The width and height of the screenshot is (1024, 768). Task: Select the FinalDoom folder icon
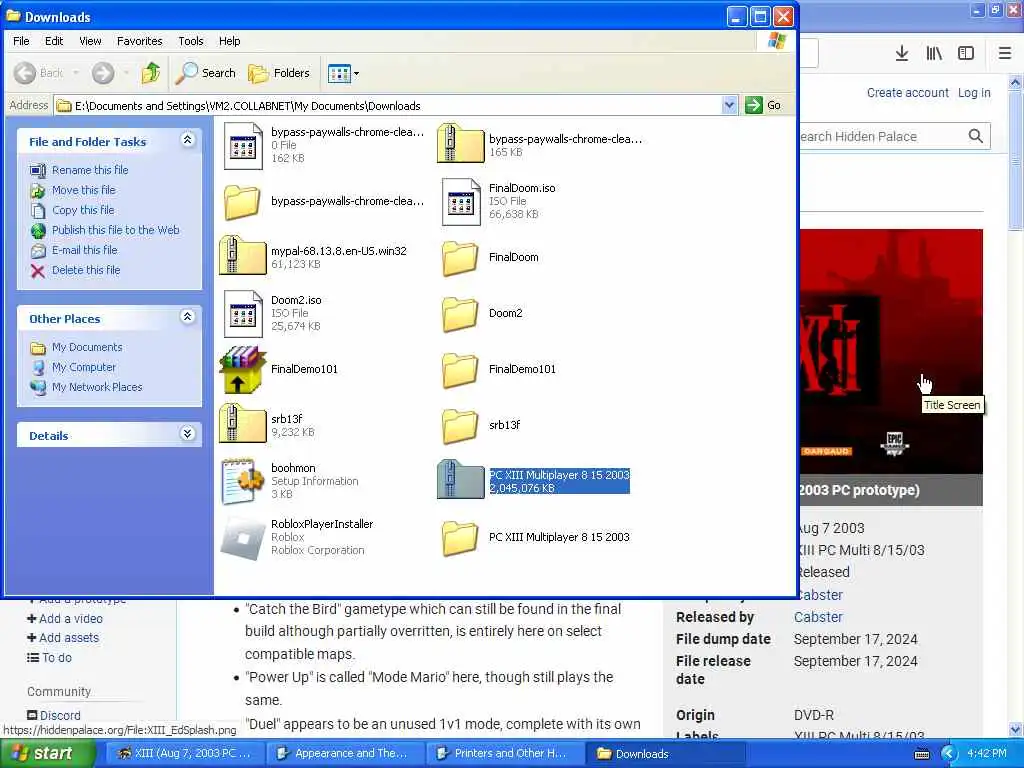point(460,258)
